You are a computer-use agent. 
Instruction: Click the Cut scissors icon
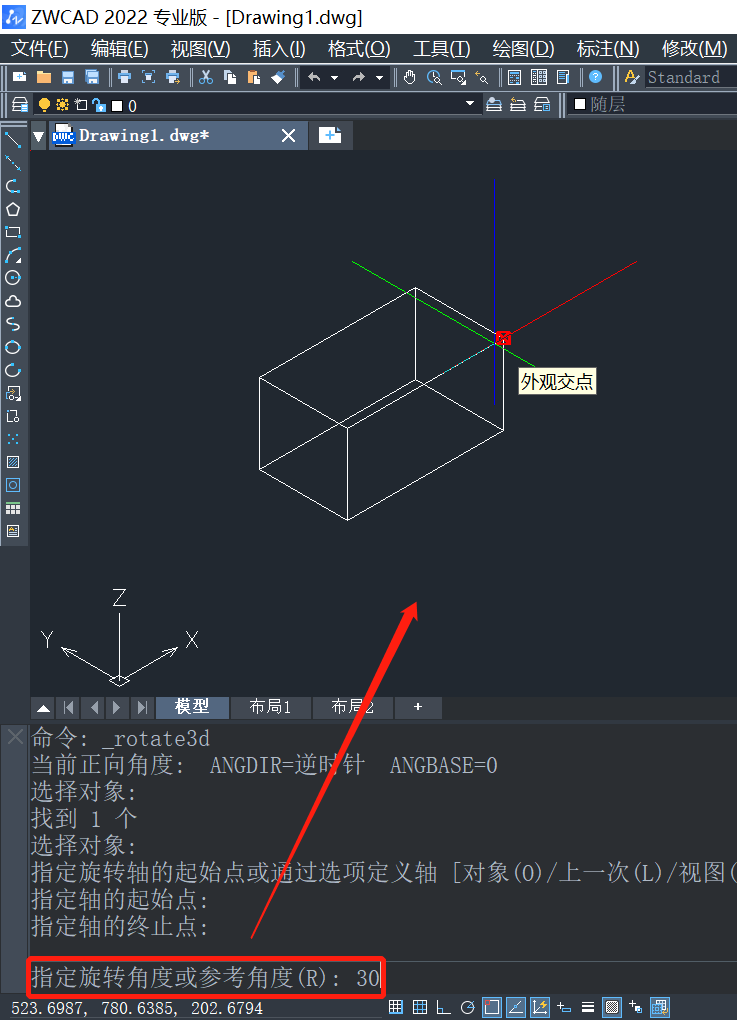206,77
